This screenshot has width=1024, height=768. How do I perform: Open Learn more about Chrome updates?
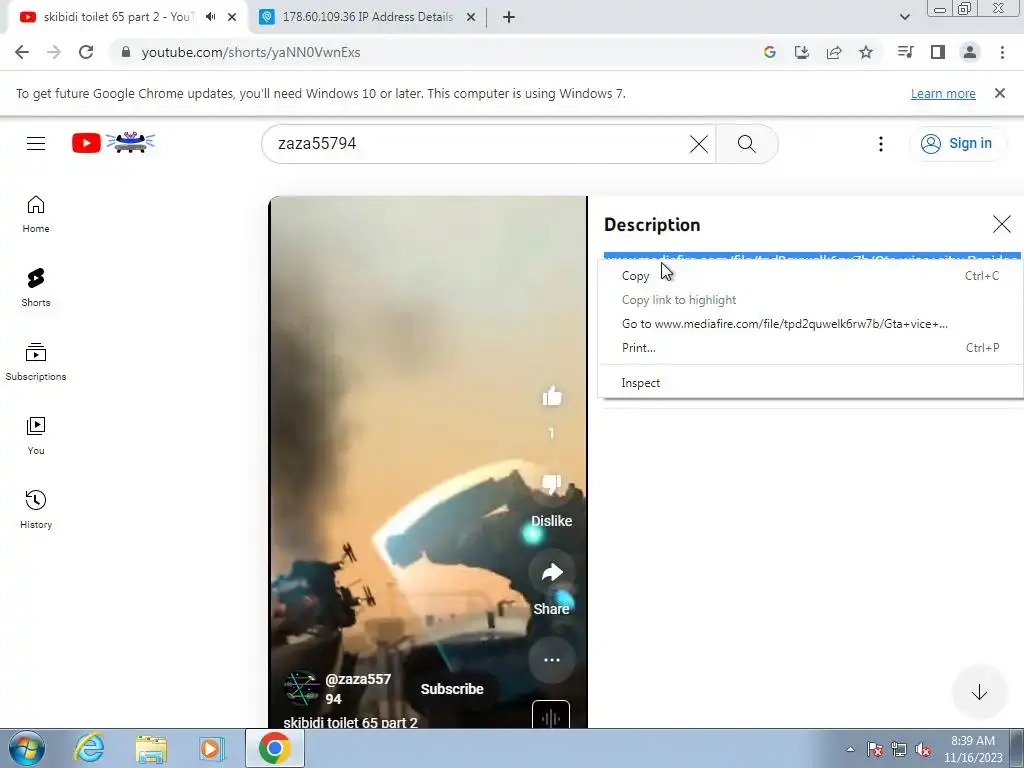(x=943, y=93)
